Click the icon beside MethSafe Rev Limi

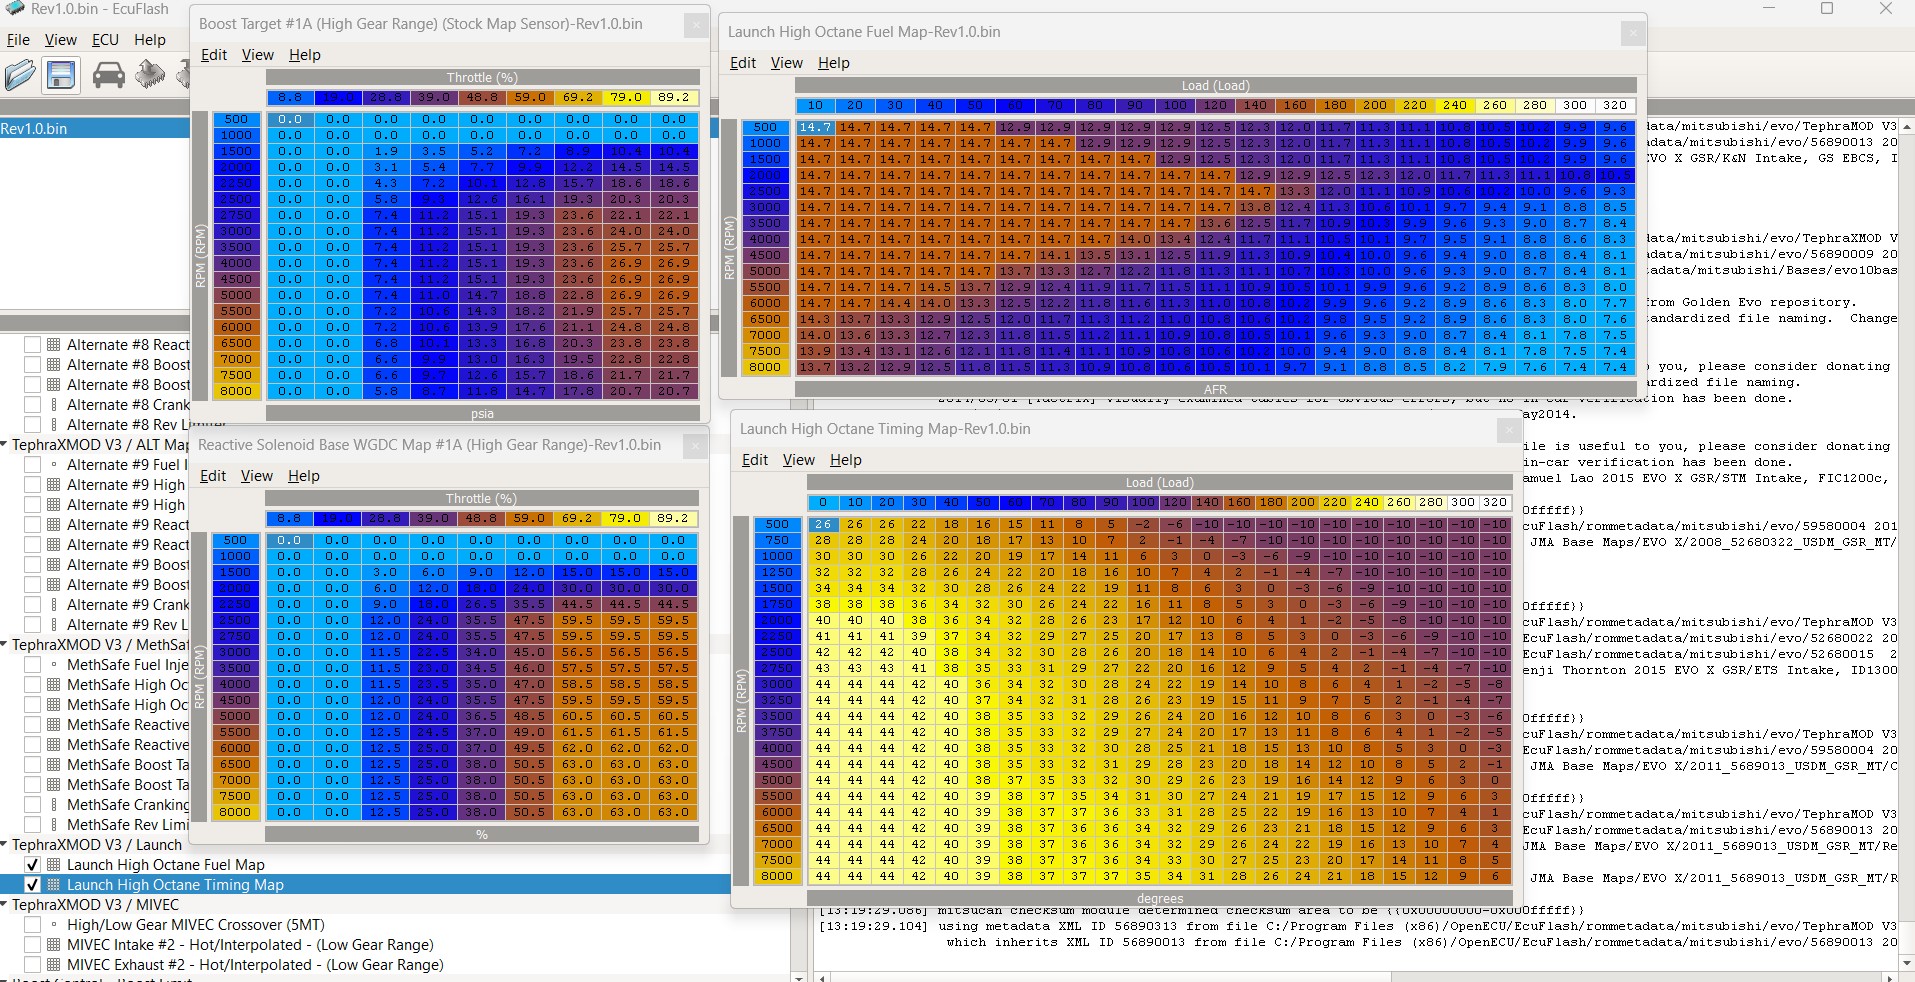click(54, 825)
